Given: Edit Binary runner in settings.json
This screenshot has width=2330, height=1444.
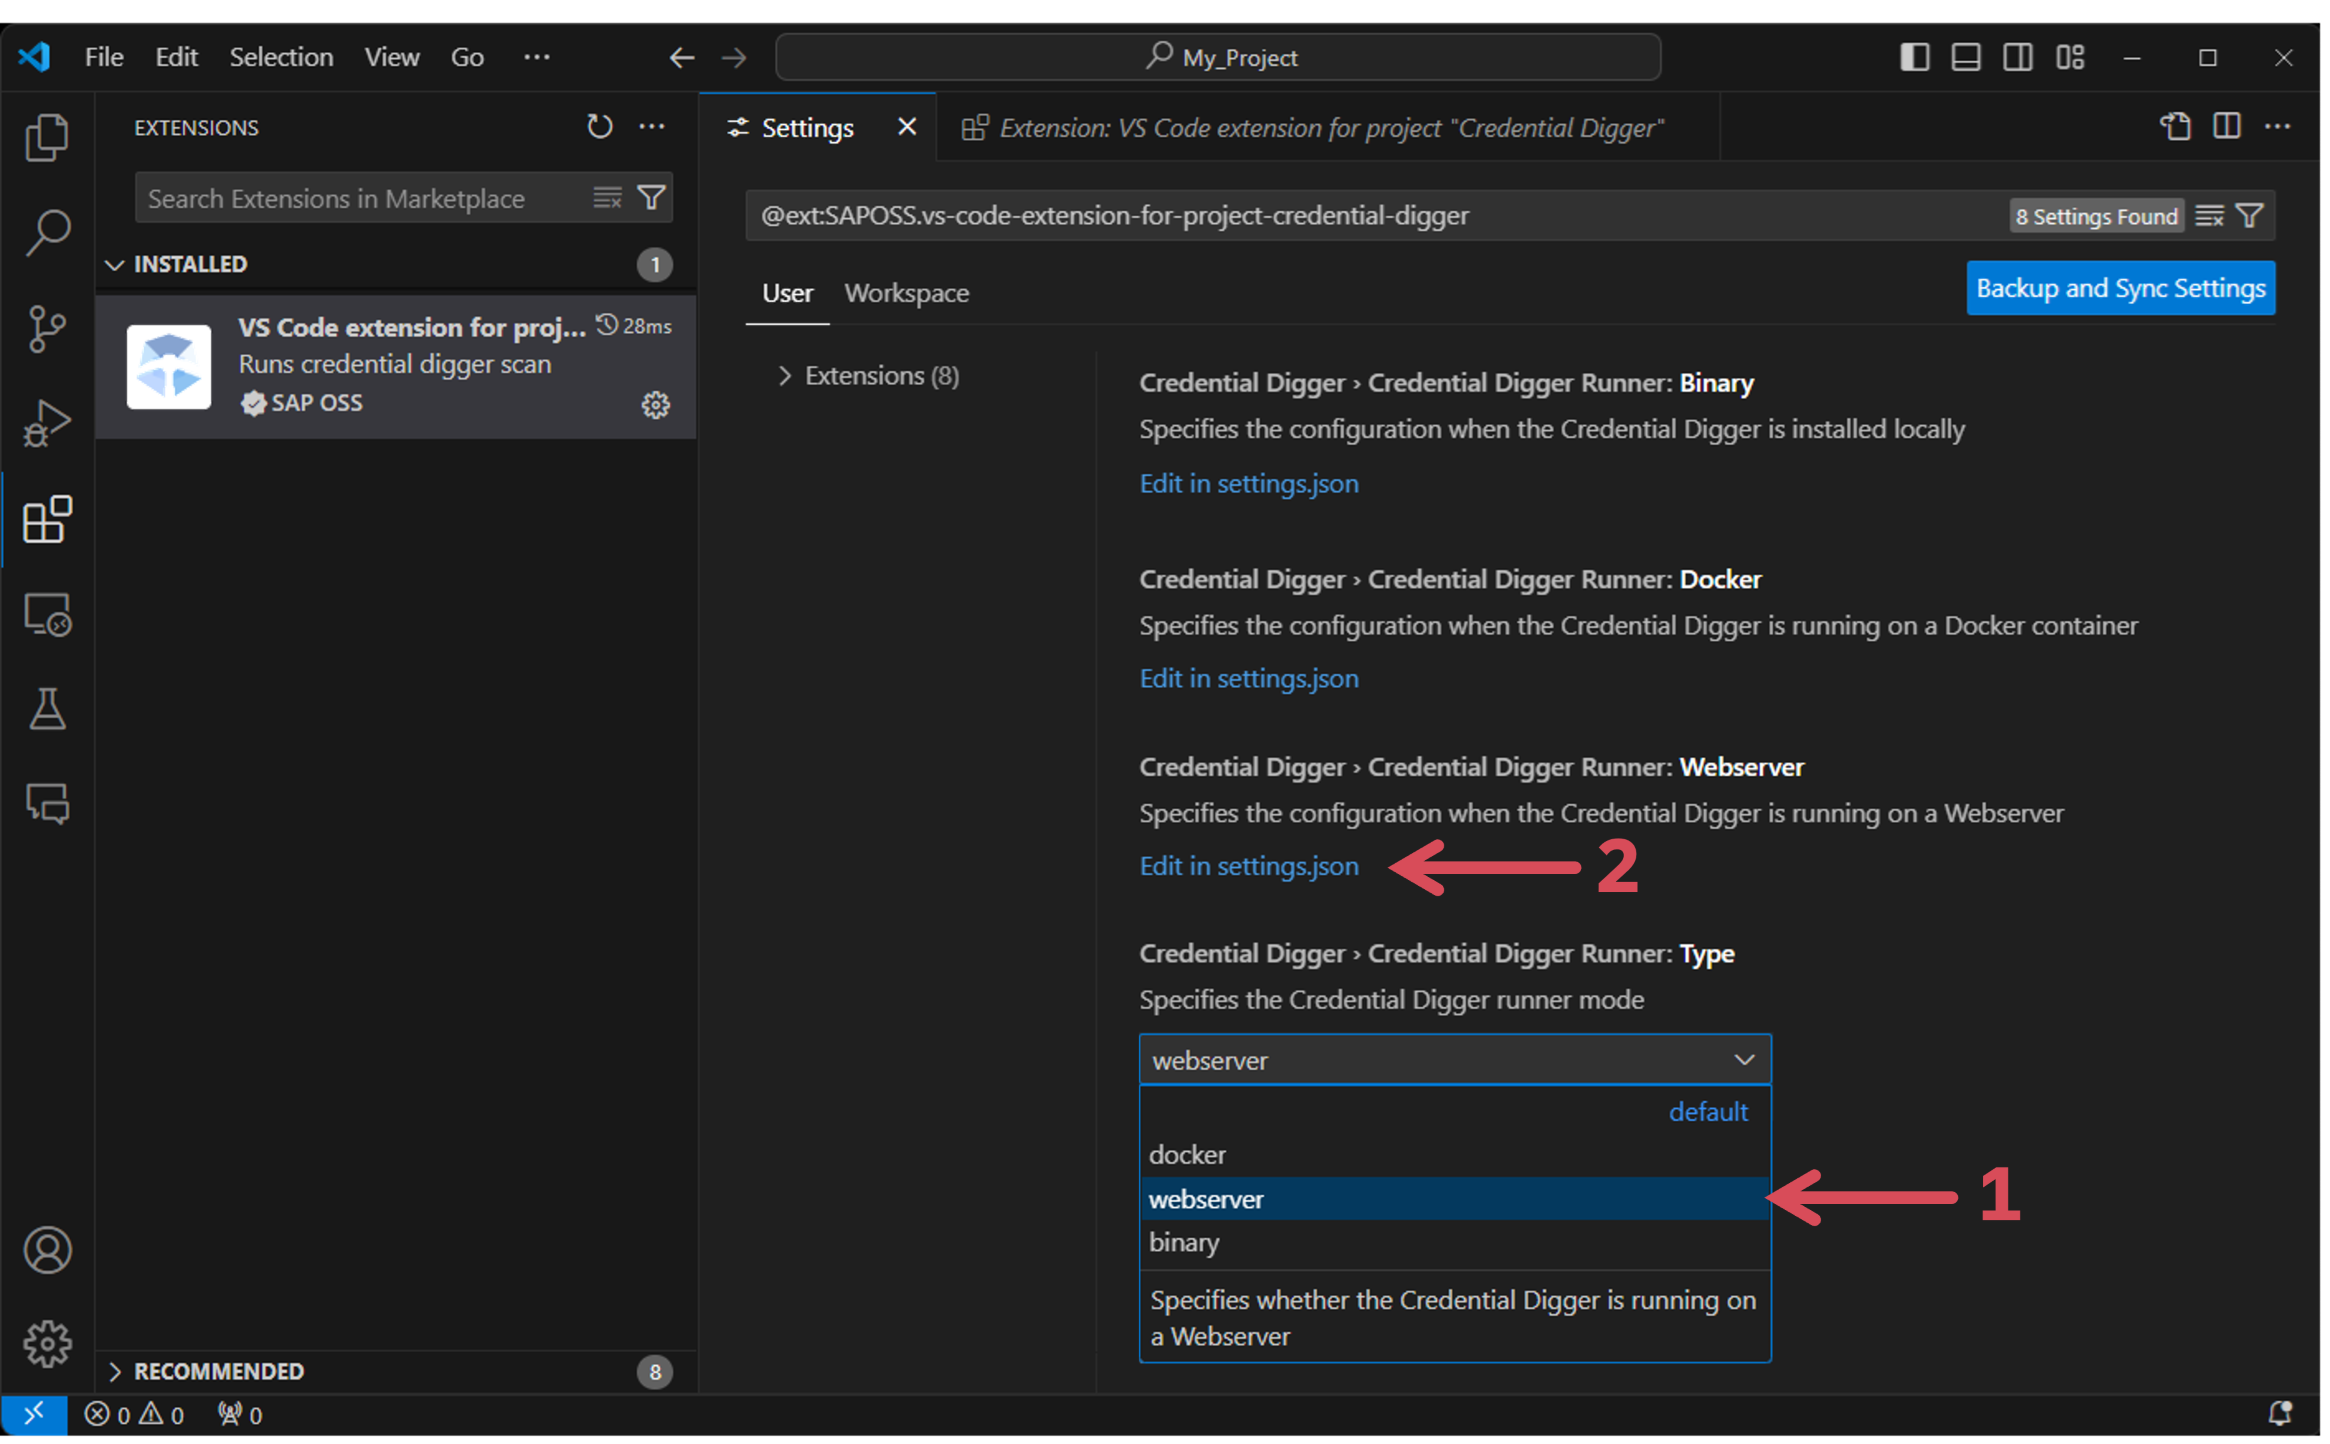Looking at the screenshot, I should point(1248,483).
